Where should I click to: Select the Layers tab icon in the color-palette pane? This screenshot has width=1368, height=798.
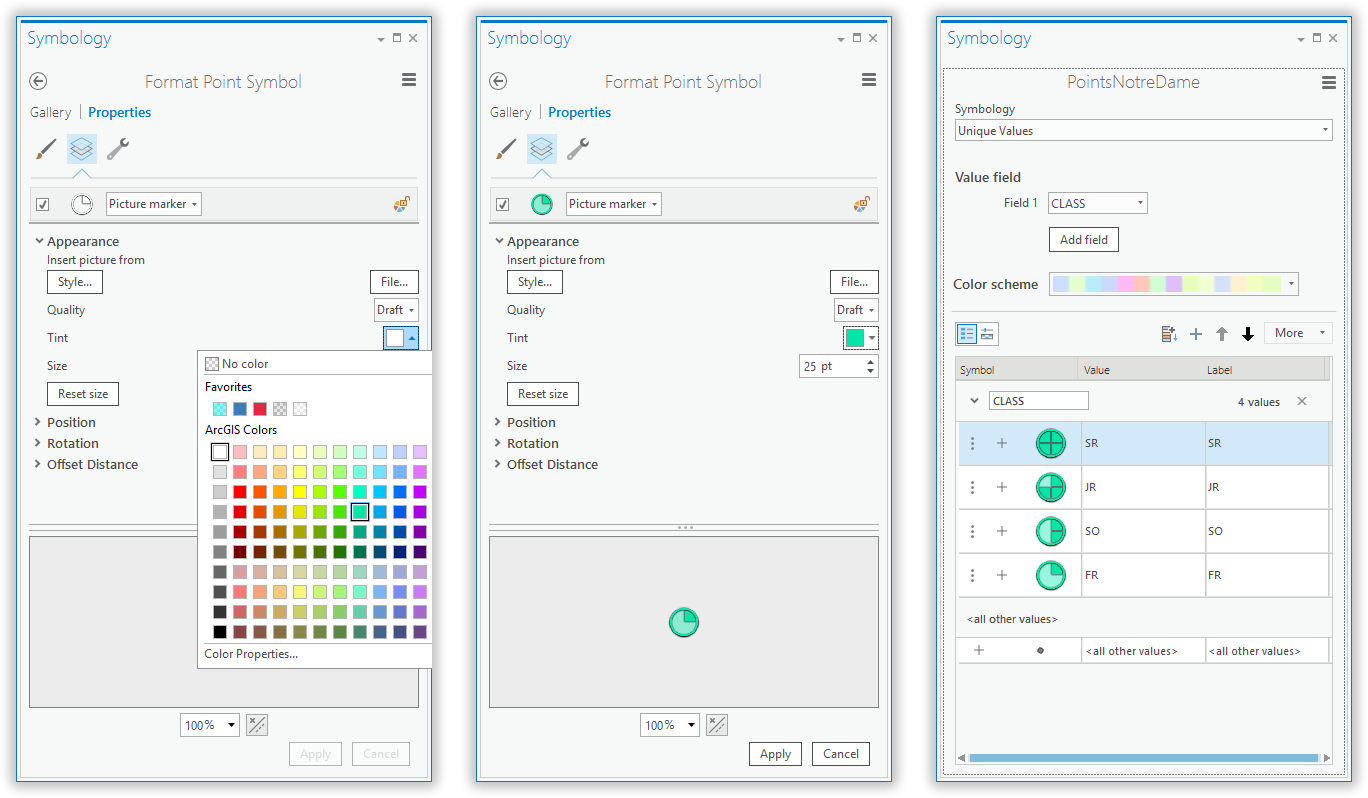coord(82,149)
